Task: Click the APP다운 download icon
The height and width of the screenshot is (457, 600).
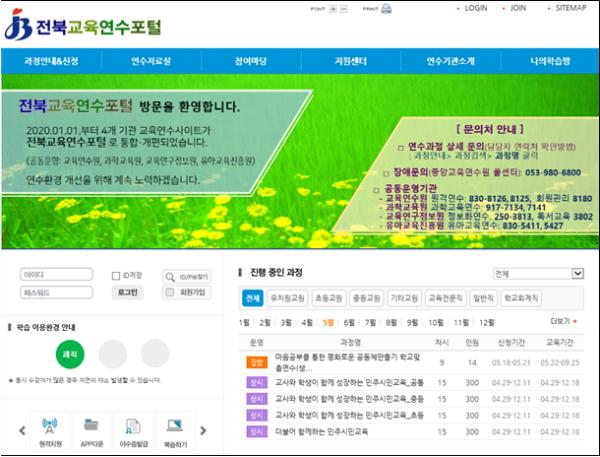Action: 93,430
